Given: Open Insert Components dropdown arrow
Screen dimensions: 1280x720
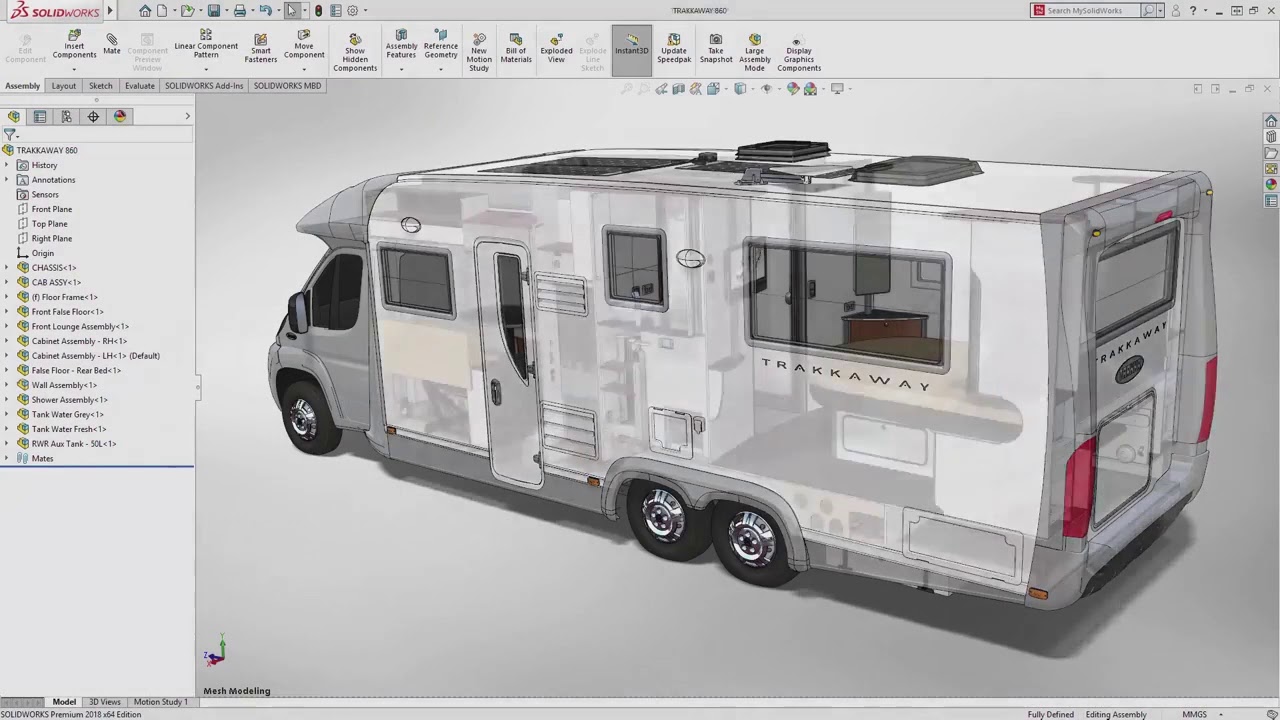Looking at the screenshot, I should pyautogui.click(x=74, y=69).
